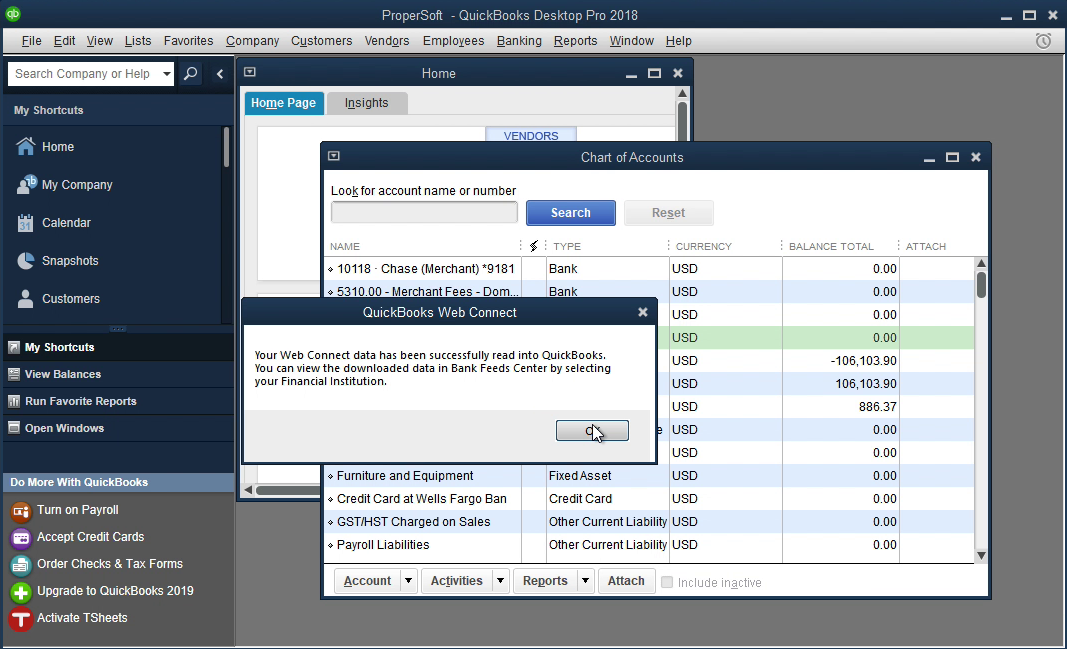Open the Company menu
The width and height of the screenshot is (1067, 649).
tap(252, 41)
